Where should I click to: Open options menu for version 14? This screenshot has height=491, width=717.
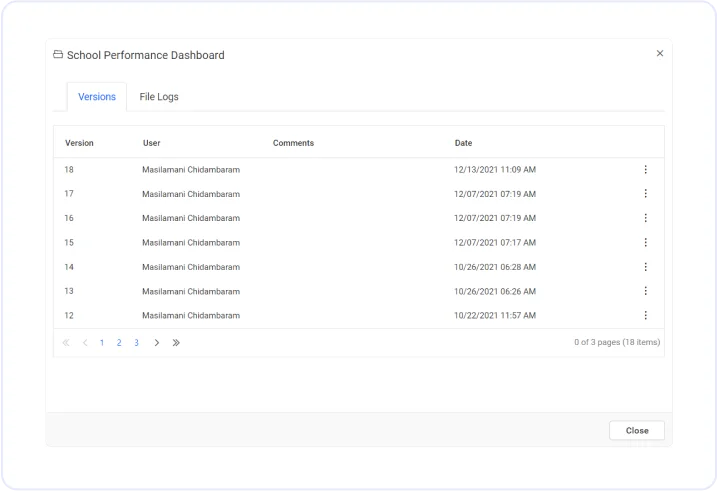(645, 267)
